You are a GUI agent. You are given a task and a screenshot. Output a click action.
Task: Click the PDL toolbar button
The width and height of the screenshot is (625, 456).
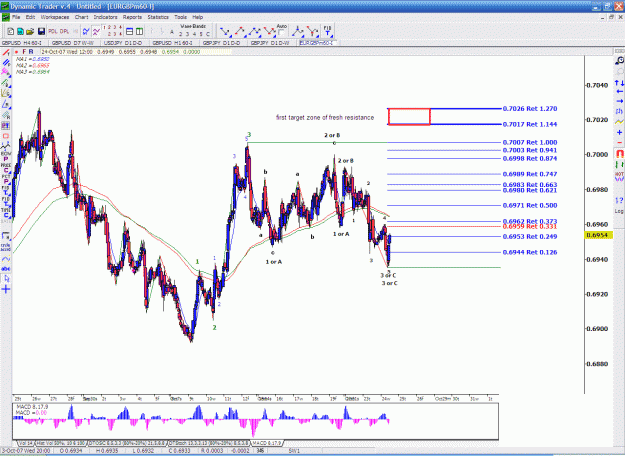(53, 31)
